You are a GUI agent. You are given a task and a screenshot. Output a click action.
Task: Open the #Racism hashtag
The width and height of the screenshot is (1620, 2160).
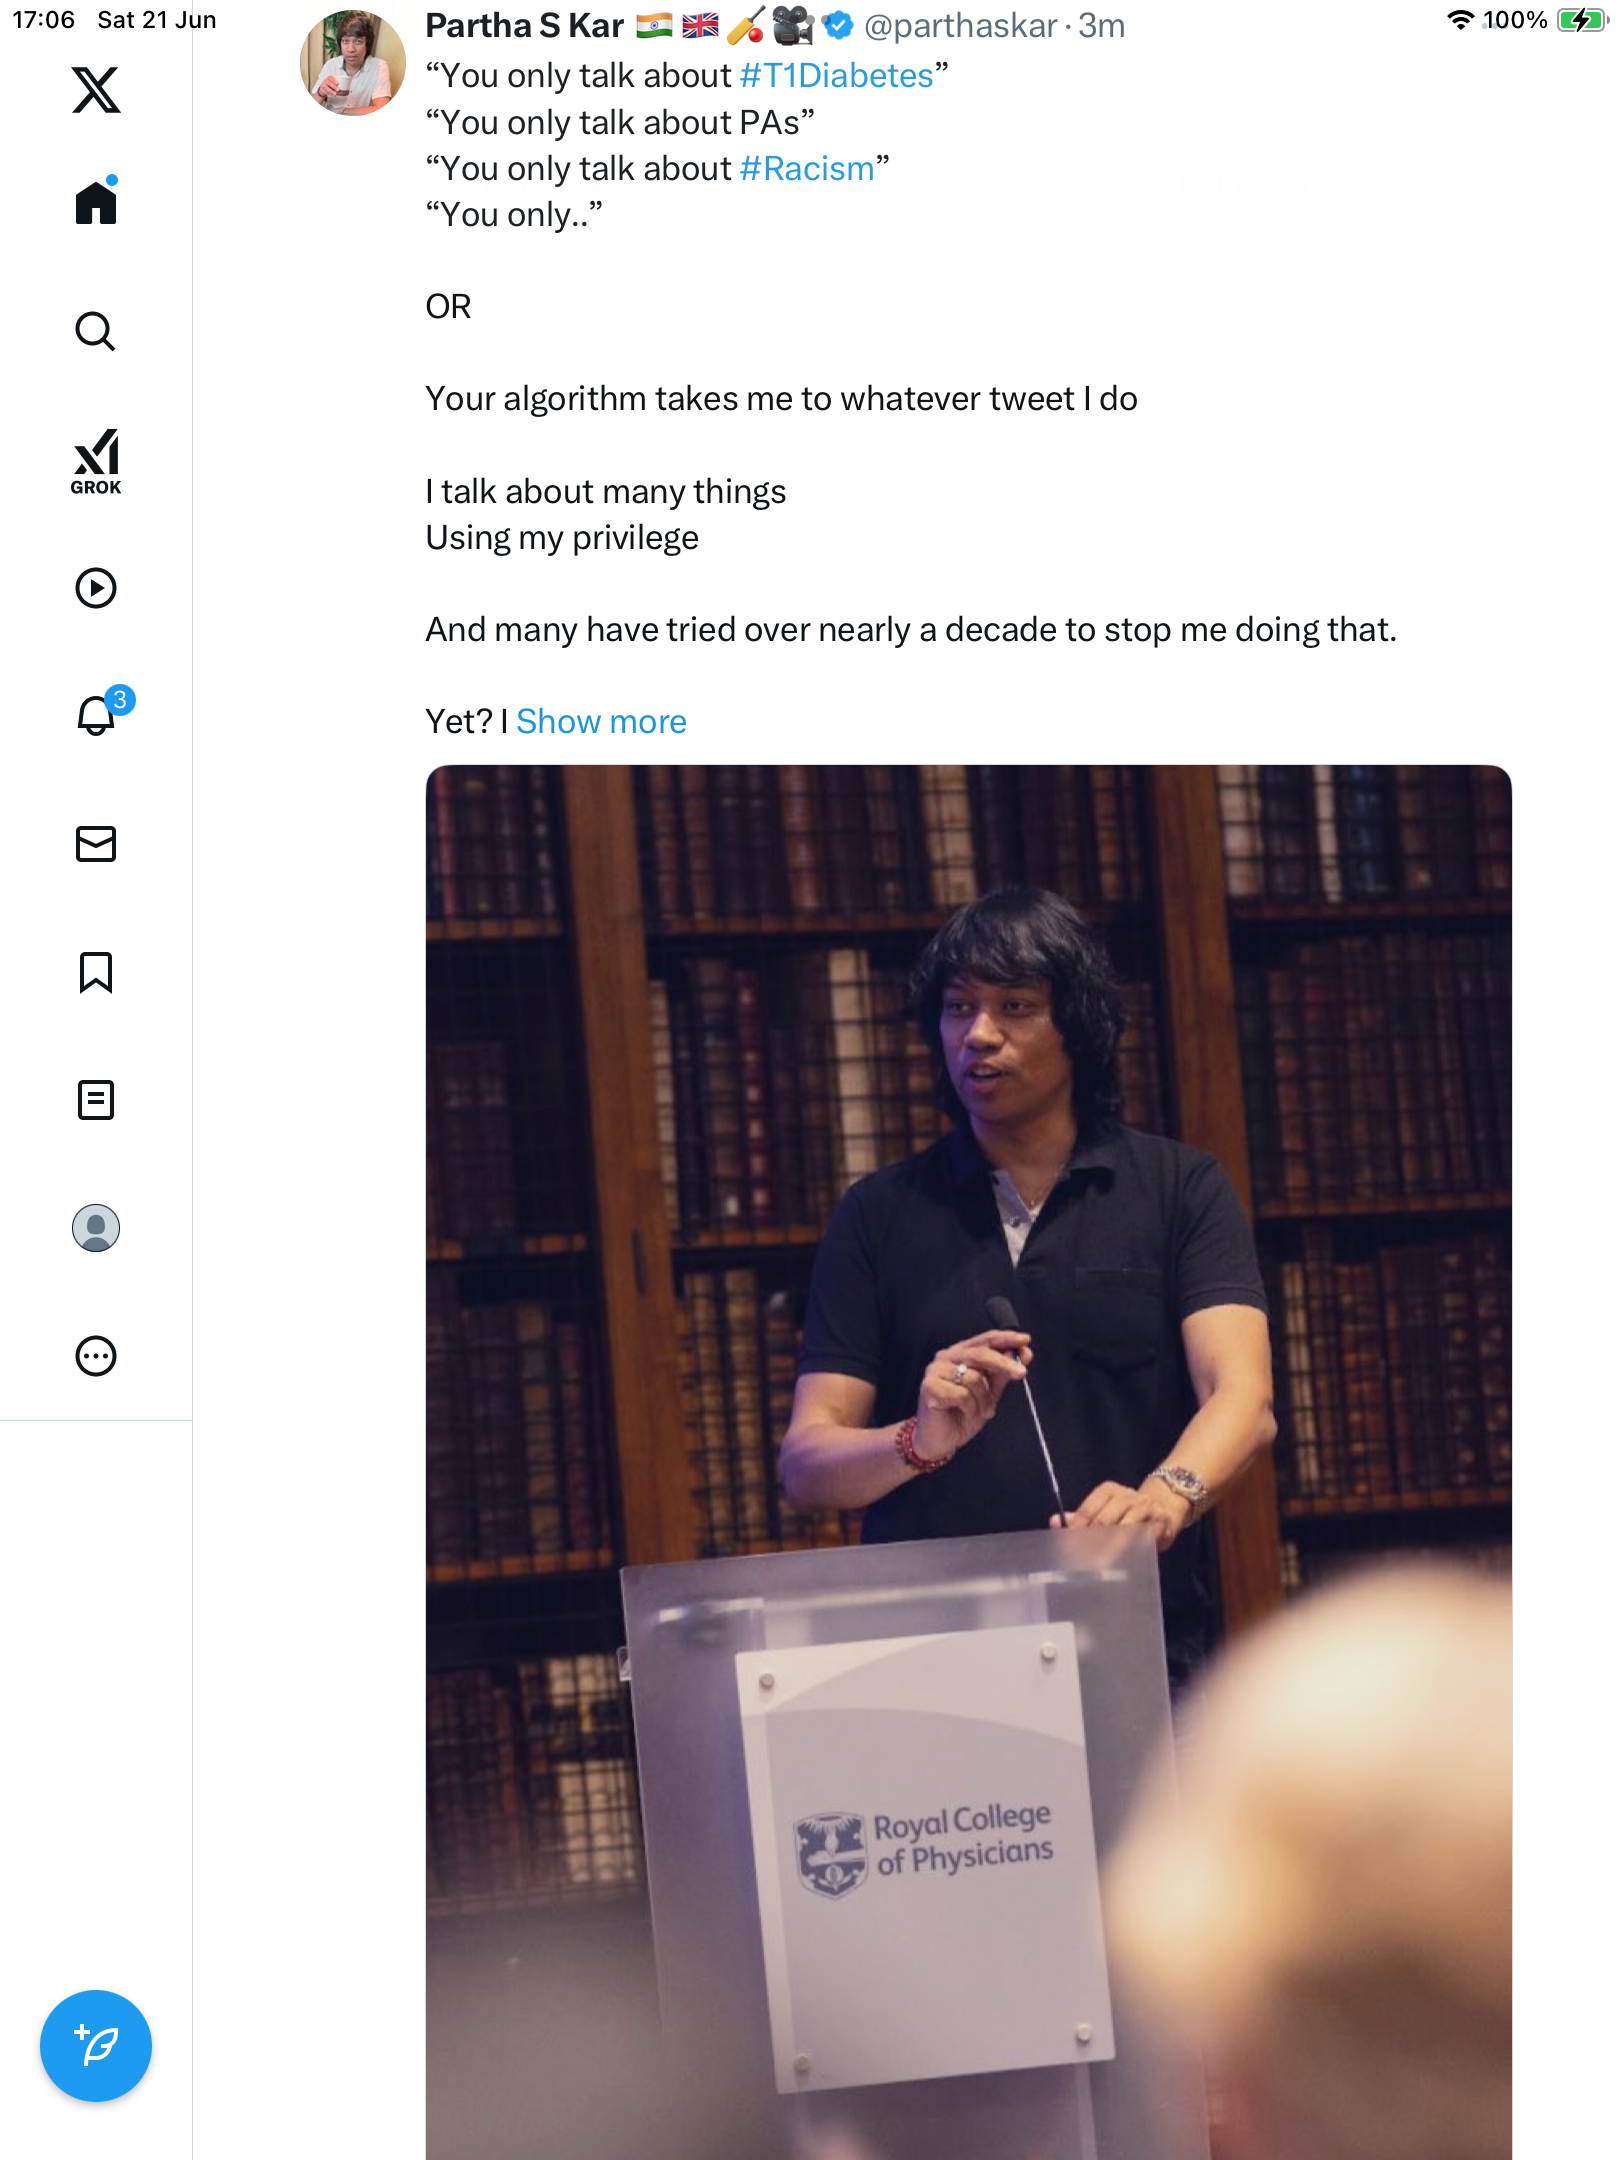[807, 168]
